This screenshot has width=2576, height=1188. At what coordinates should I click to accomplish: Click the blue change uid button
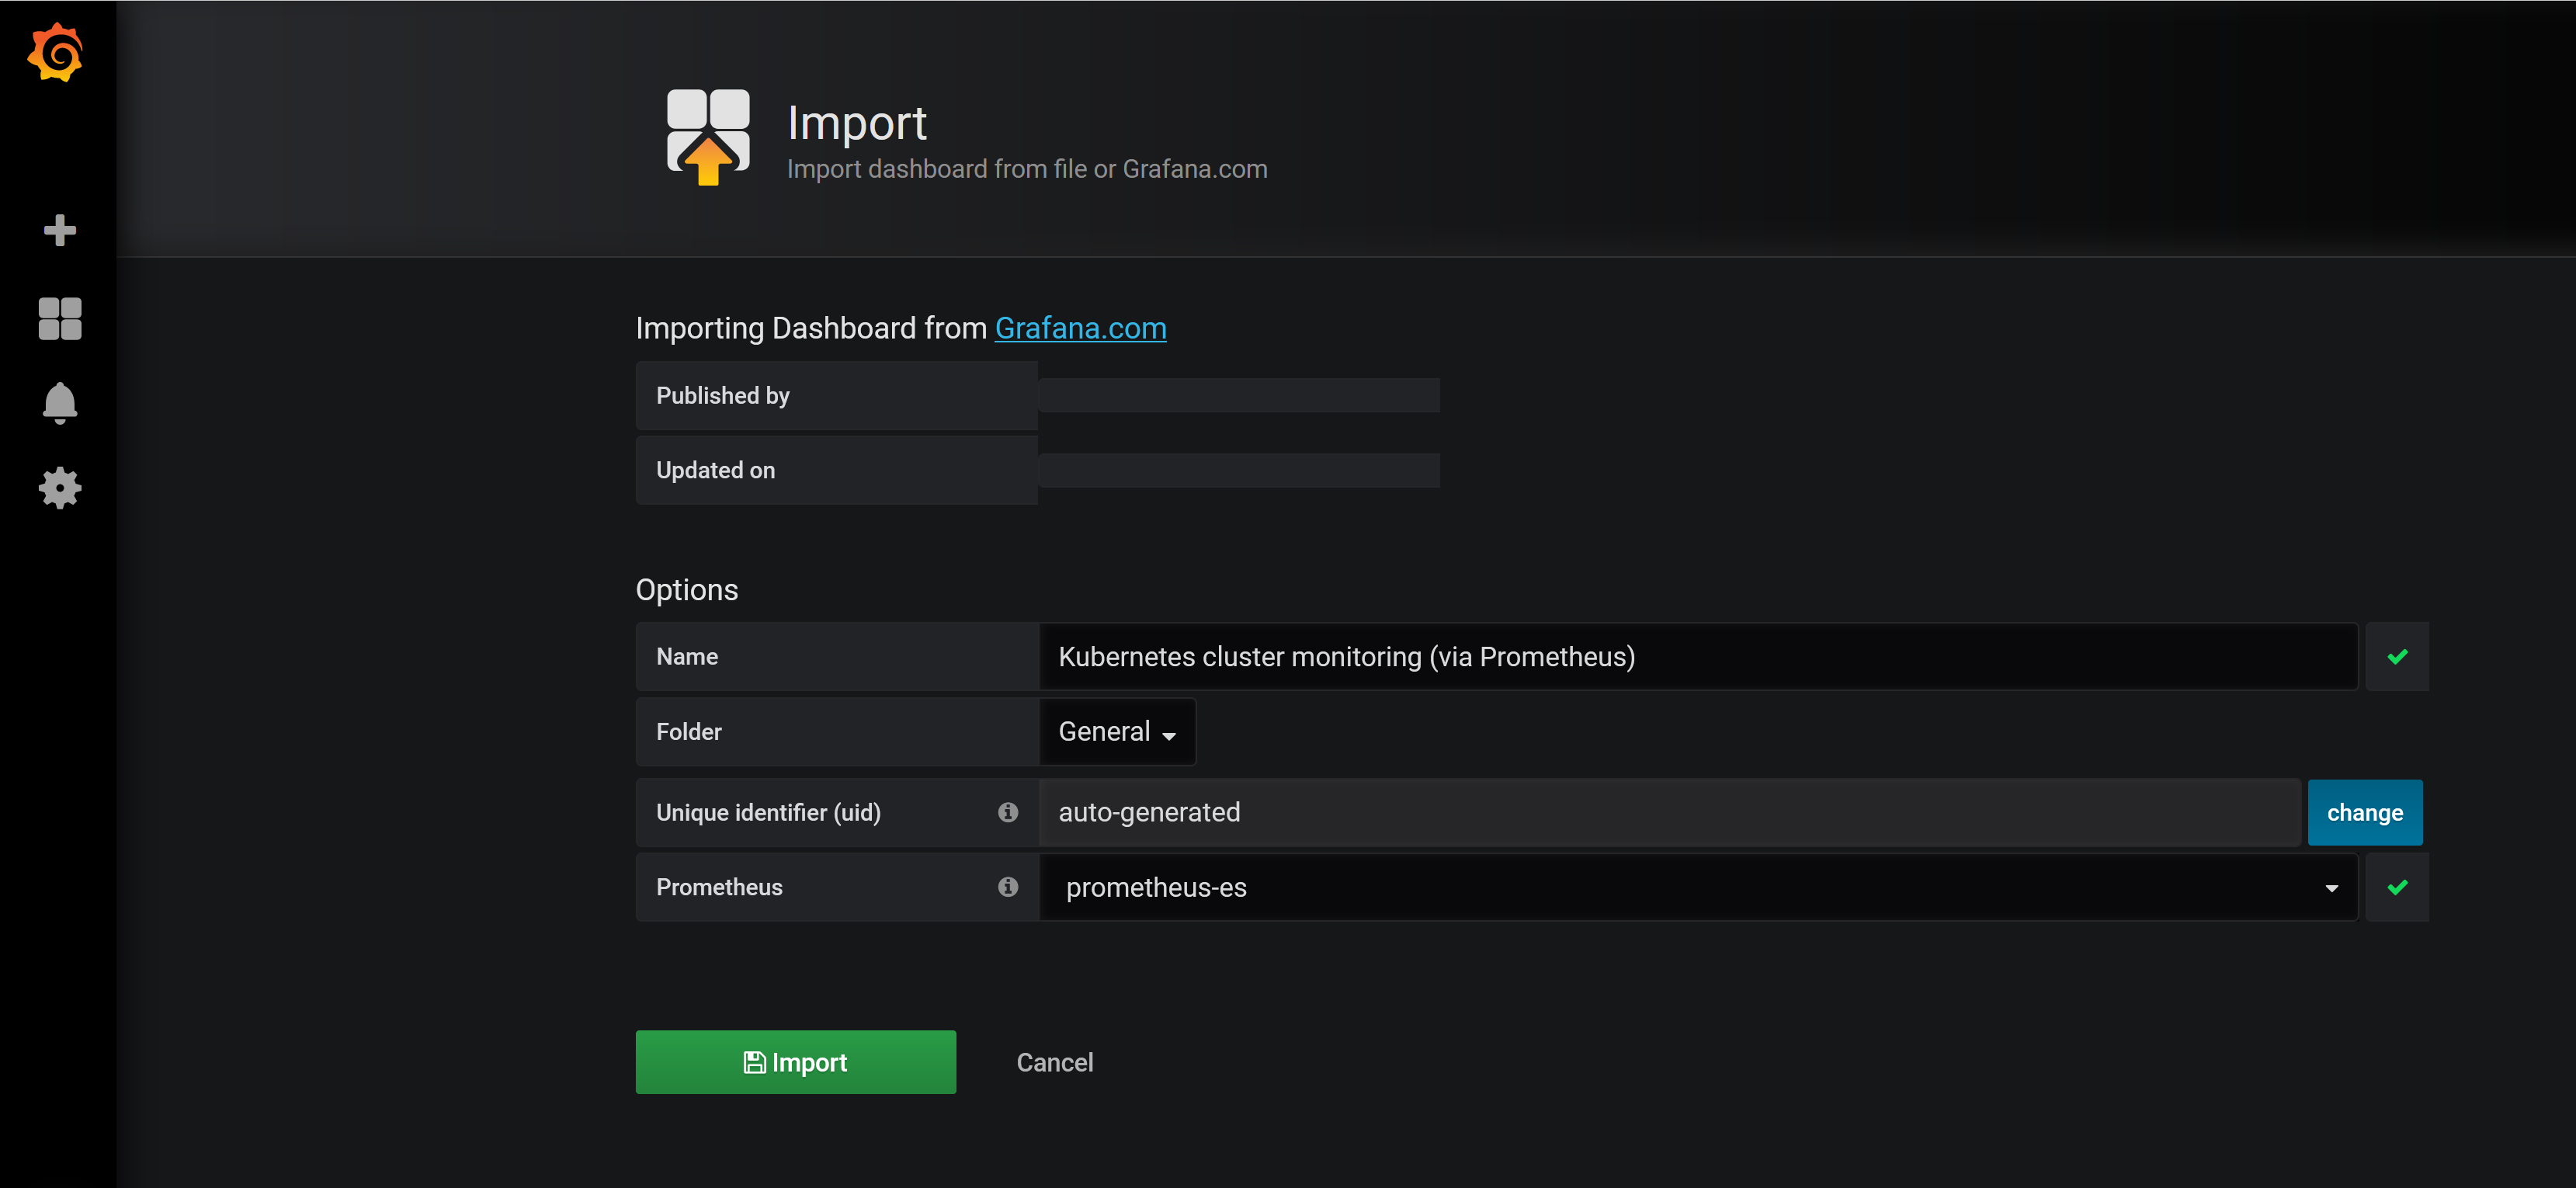pos(2363,812)
